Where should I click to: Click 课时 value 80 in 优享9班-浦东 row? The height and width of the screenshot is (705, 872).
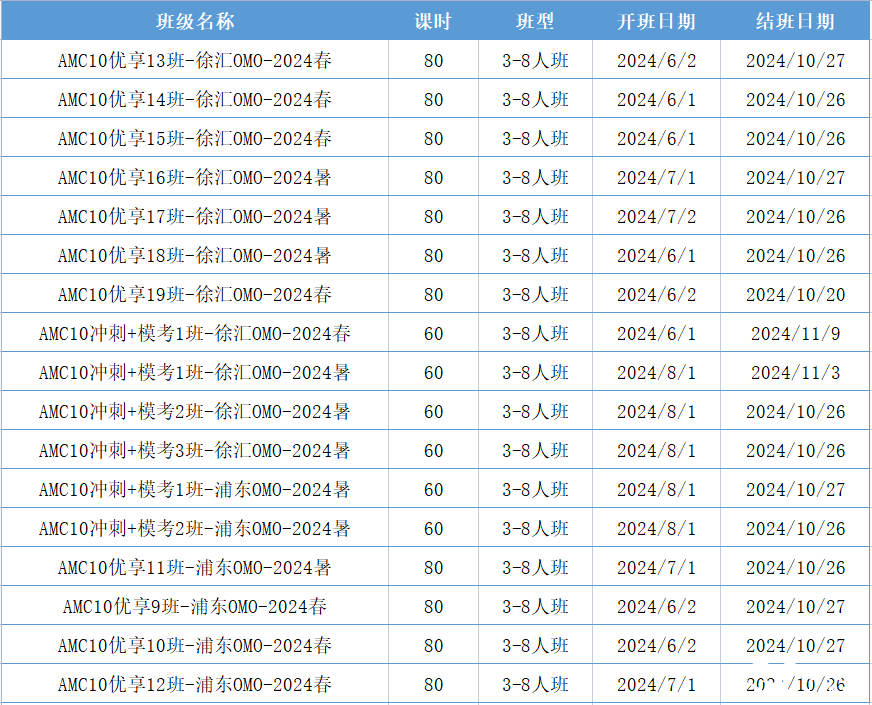click(x=433, y=606)
